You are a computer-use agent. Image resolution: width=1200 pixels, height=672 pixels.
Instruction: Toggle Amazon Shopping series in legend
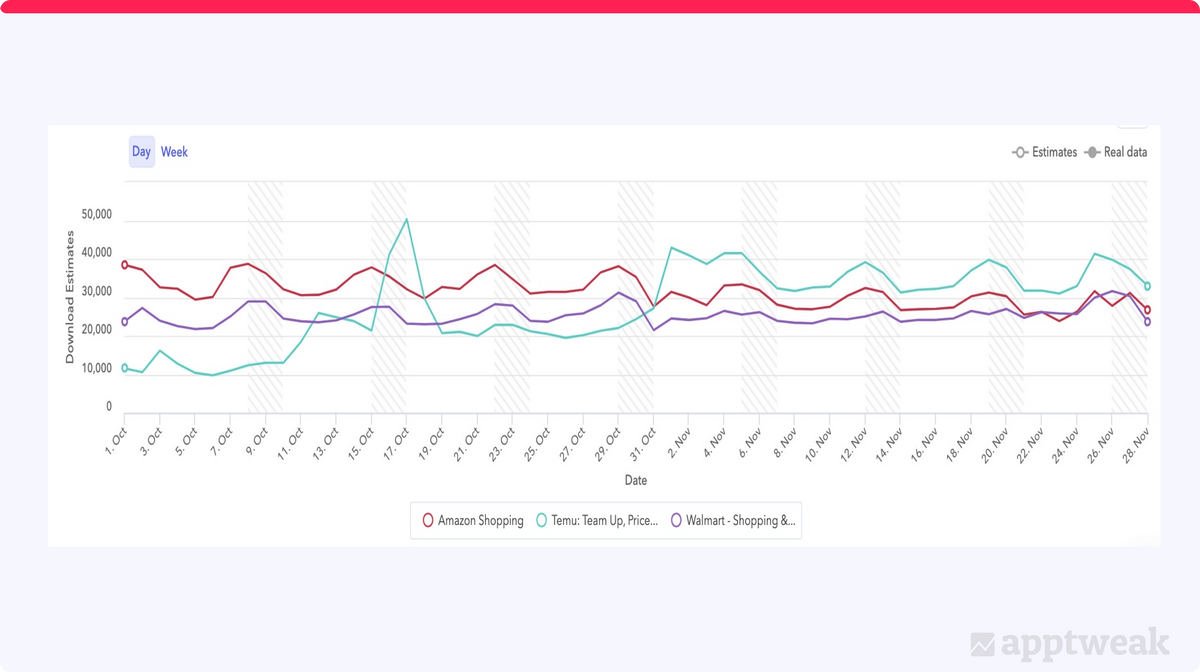(x=473, y=520)
